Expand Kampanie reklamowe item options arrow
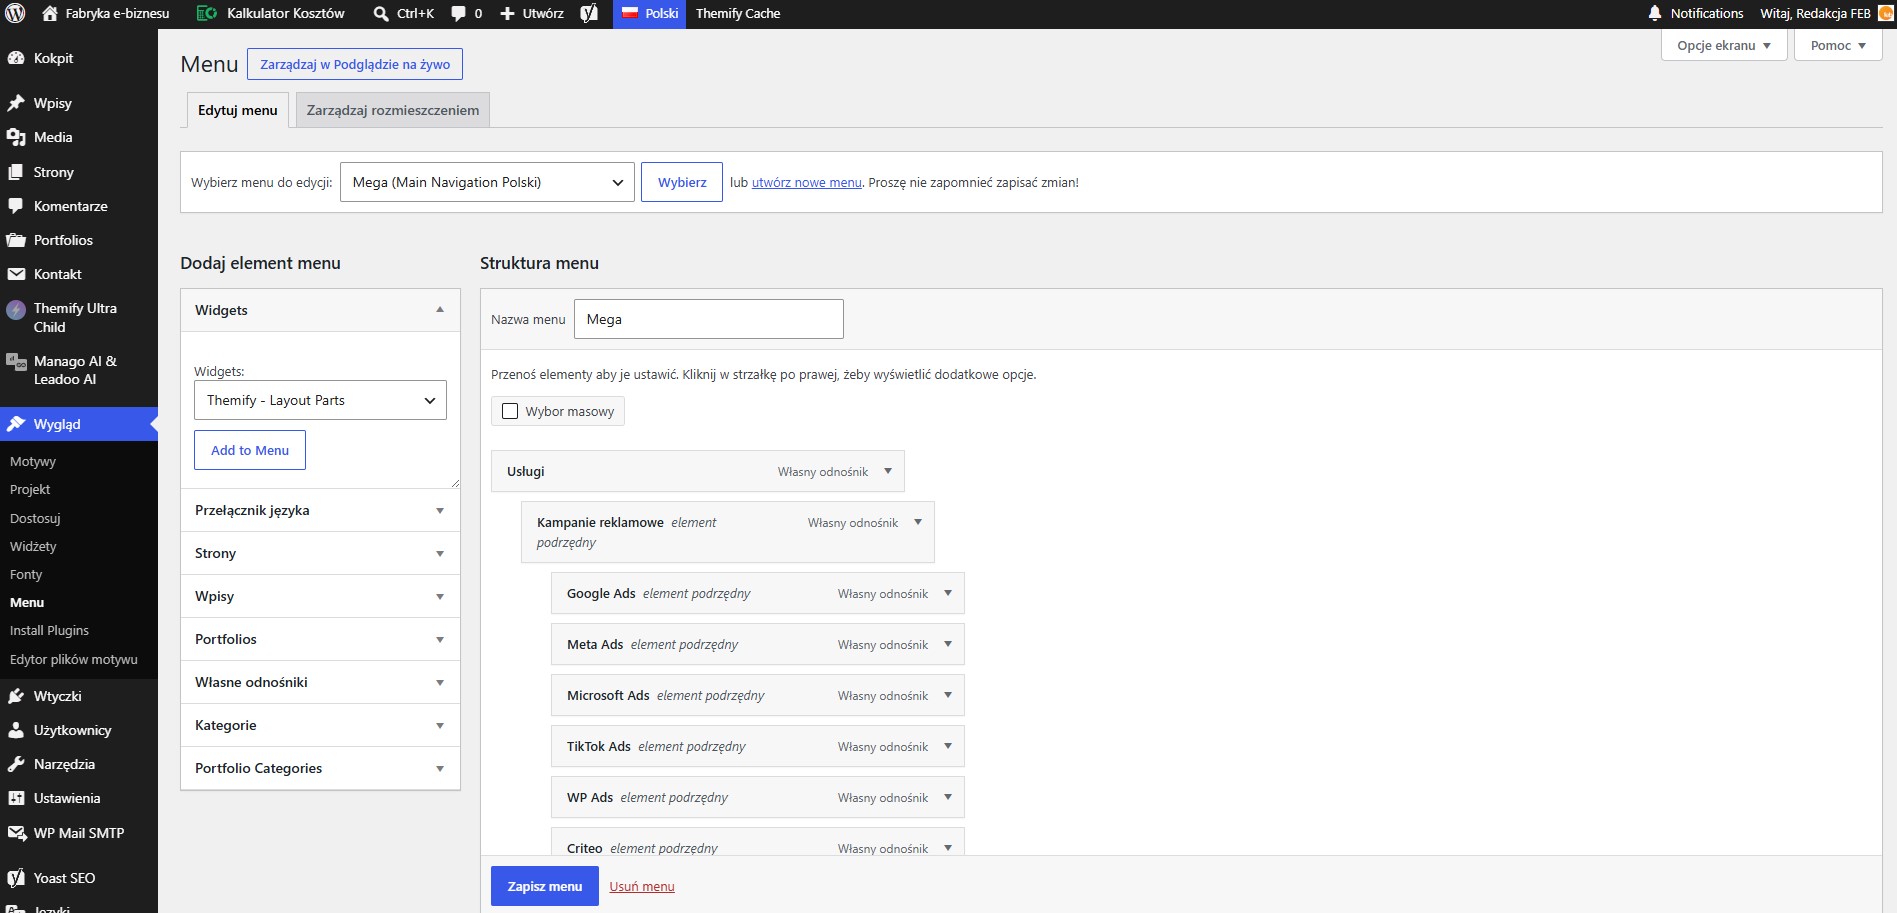 click(x=918, y=522)
